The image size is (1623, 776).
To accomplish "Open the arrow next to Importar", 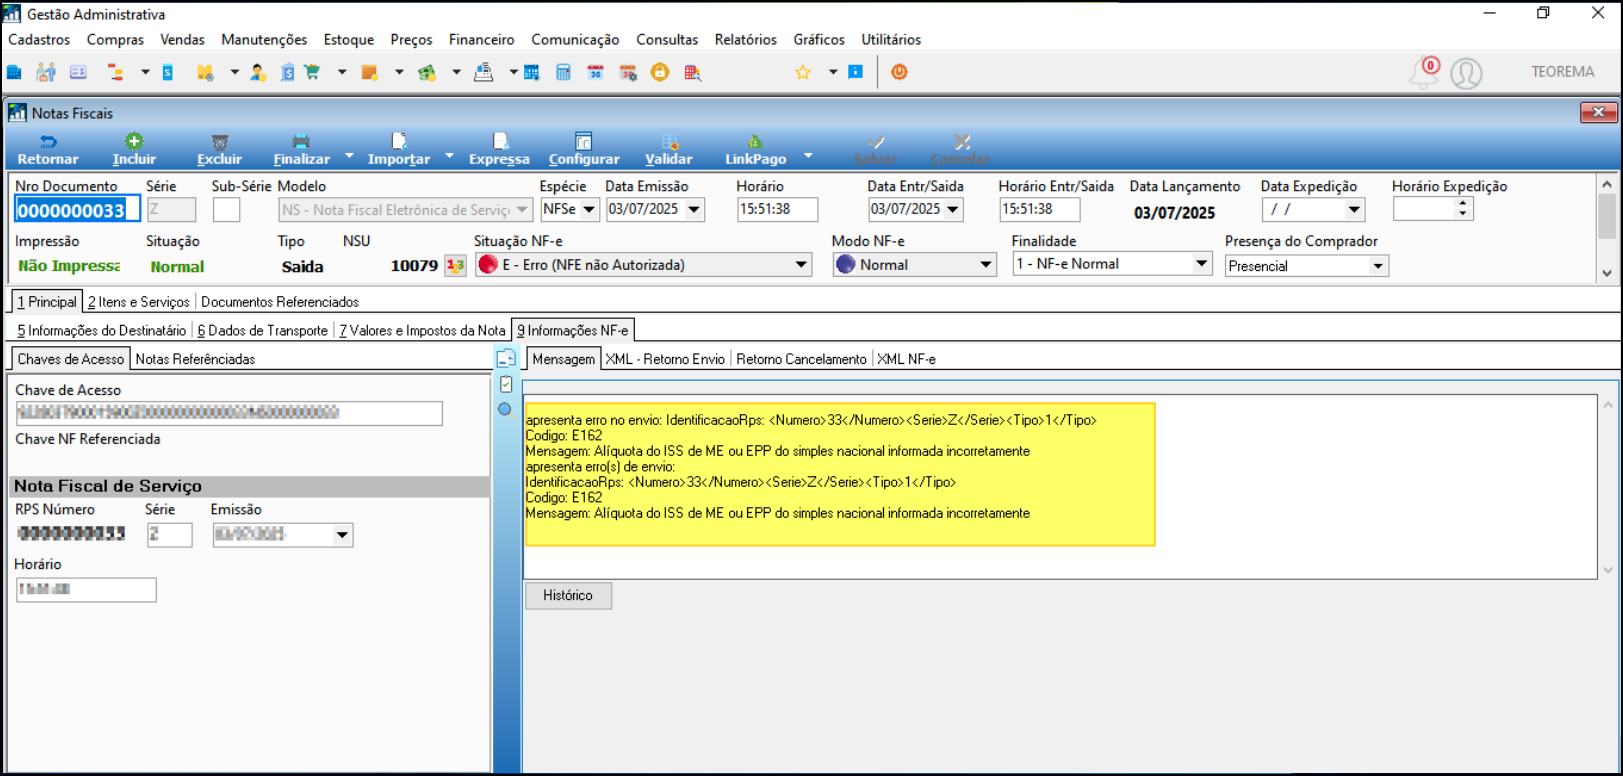I will 449,156.
